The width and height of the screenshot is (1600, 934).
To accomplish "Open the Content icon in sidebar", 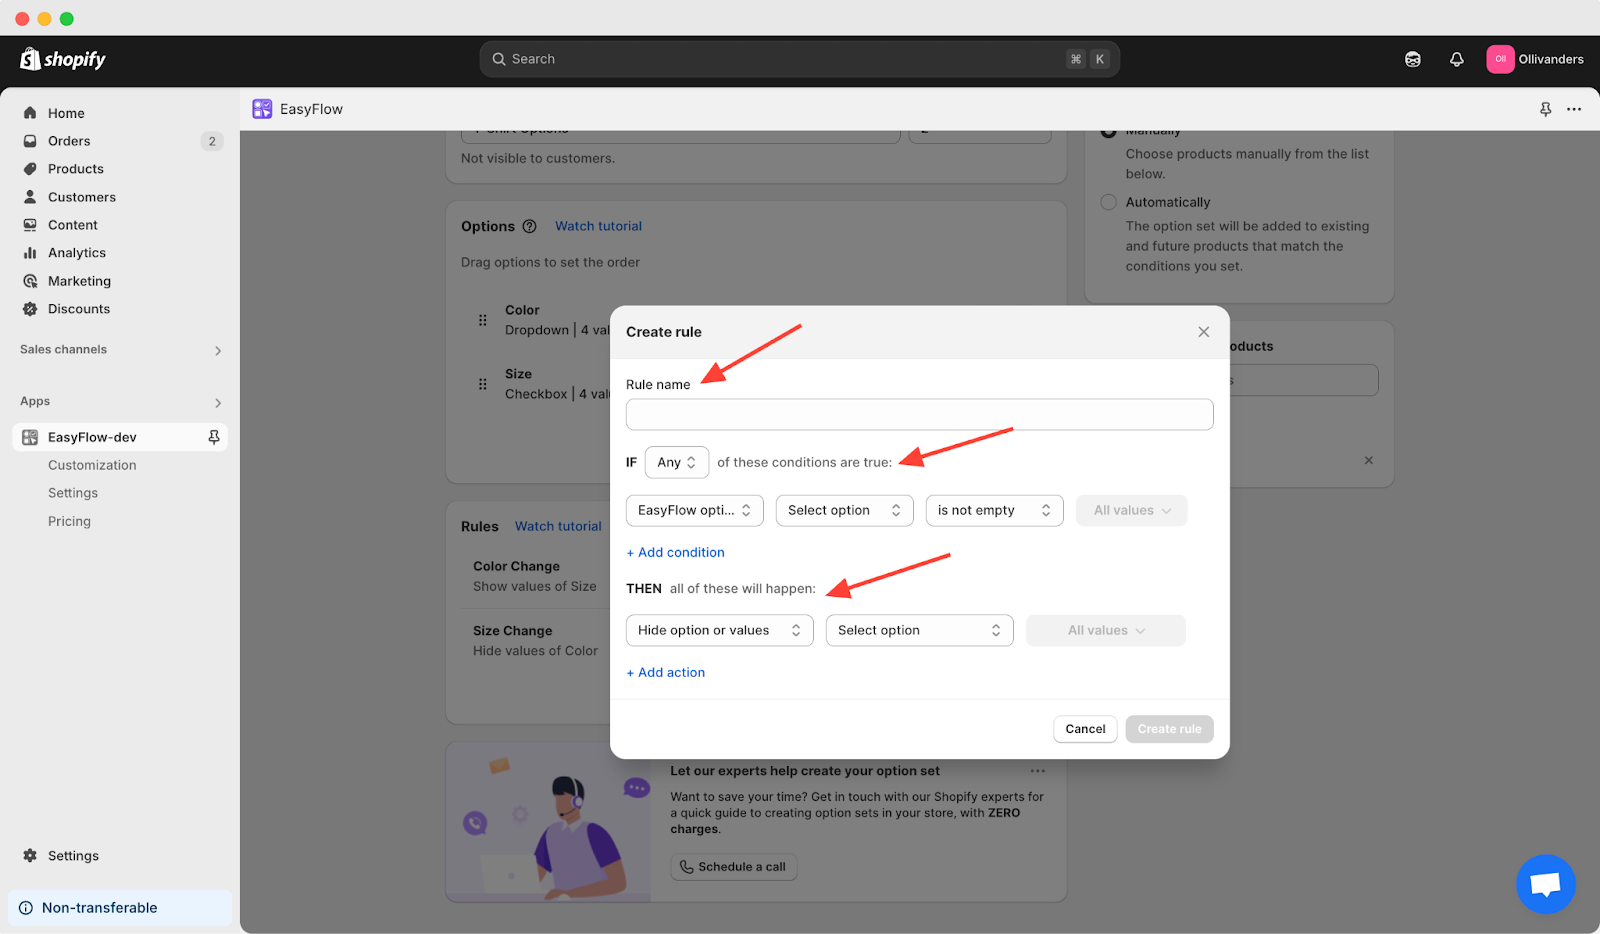I will tap(30, 225).
